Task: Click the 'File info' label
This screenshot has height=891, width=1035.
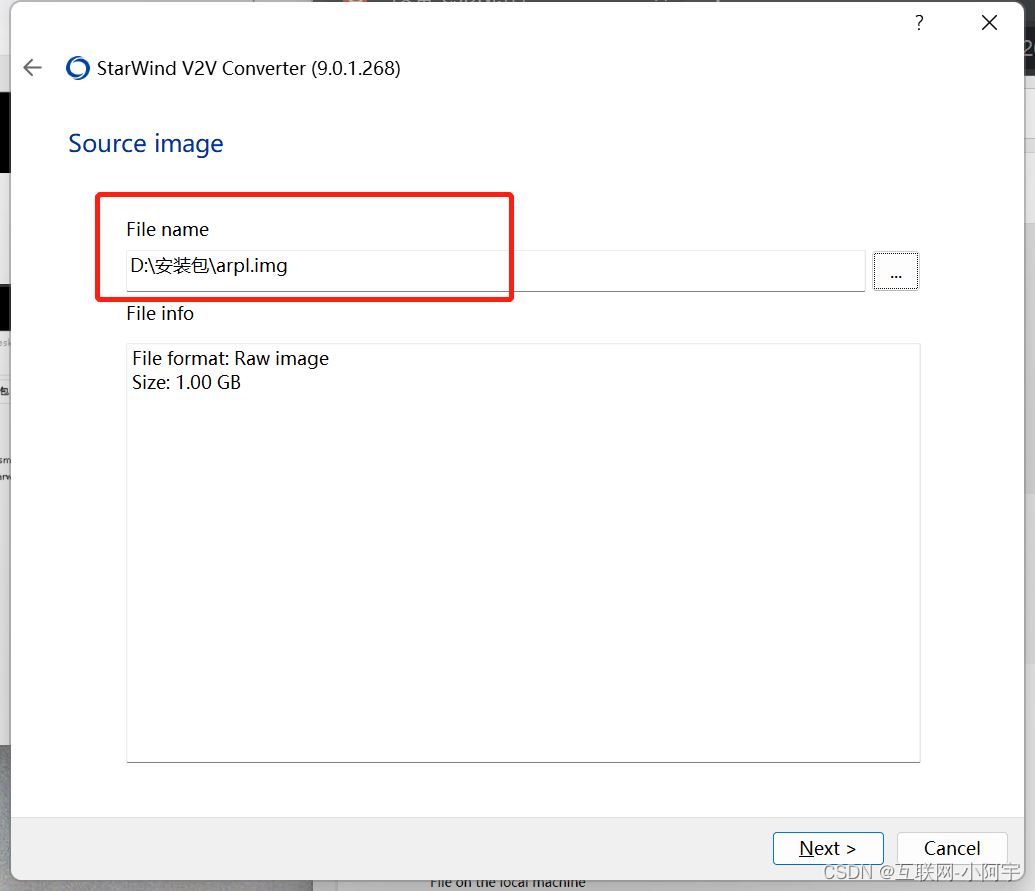Action: coord(160,314)
